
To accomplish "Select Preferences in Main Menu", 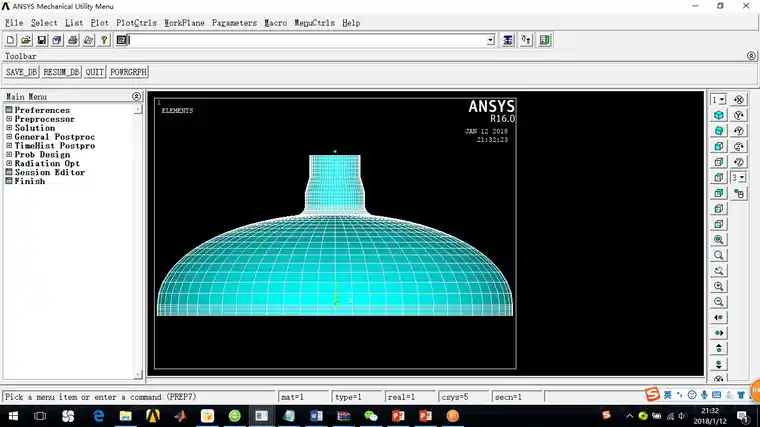I will 42,110.
